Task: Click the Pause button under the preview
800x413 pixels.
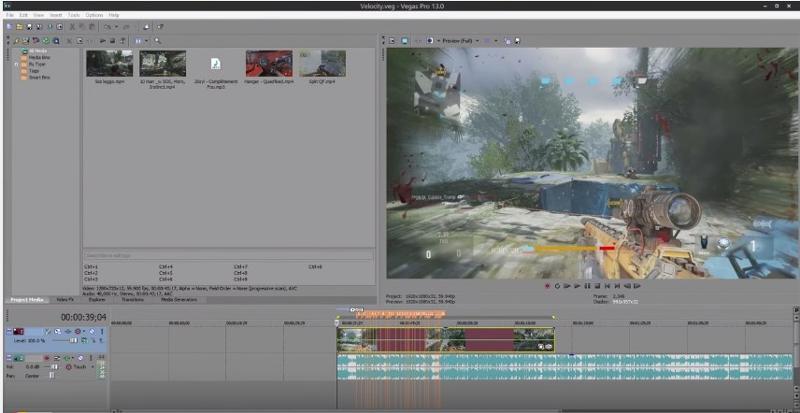Action: 587,286
